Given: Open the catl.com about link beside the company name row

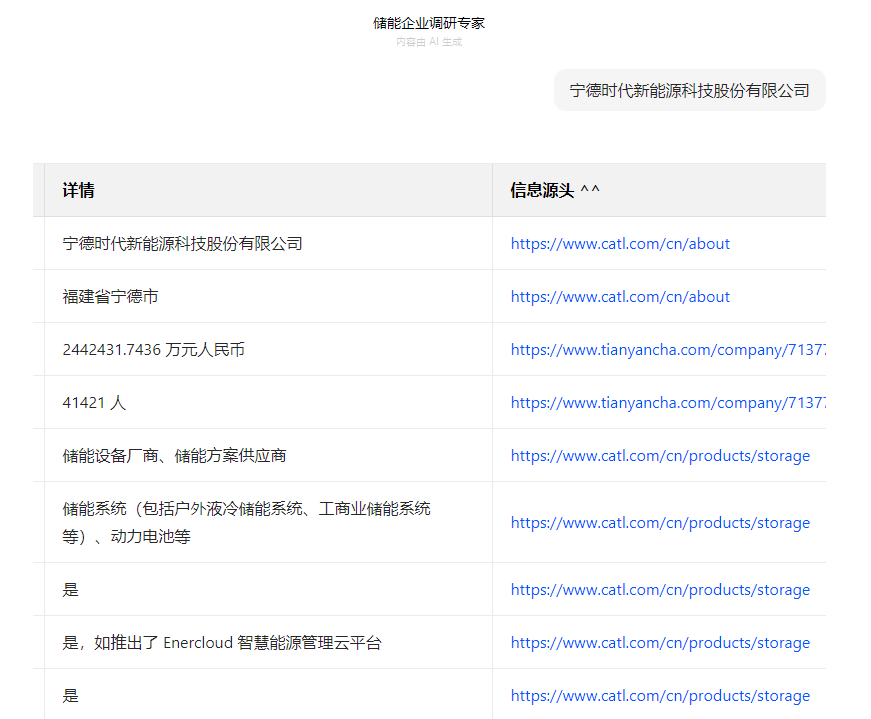Looking at the screenshot, I should click(x=620, y=244).
